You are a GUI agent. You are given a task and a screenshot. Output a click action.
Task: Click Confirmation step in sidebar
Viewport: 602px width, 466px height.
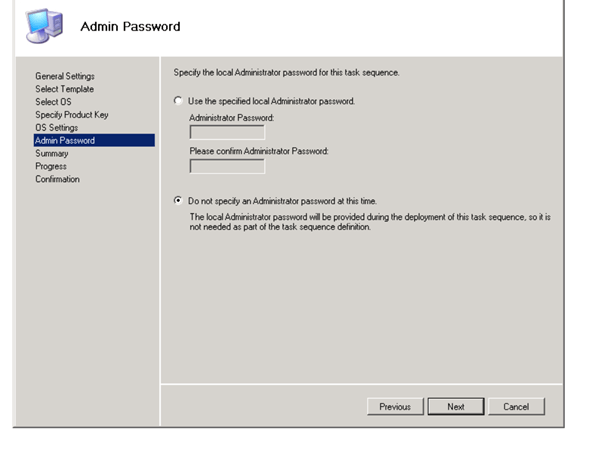click(x=57, y=180)
